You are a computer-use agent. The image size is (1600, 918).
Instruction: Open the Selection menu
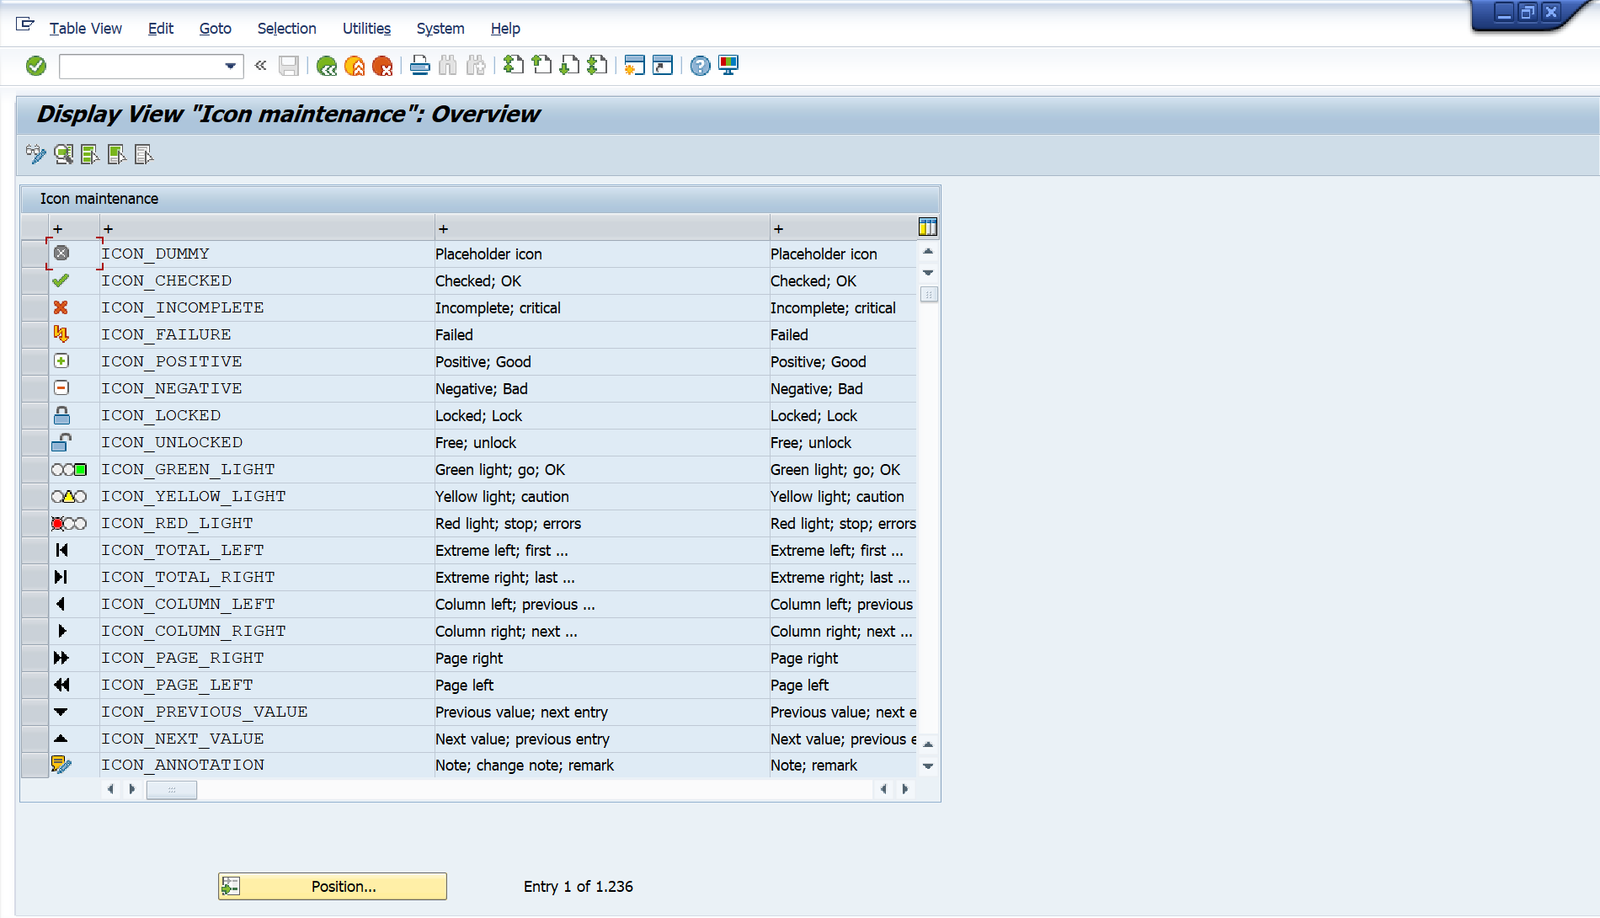[x=287, y=28]
